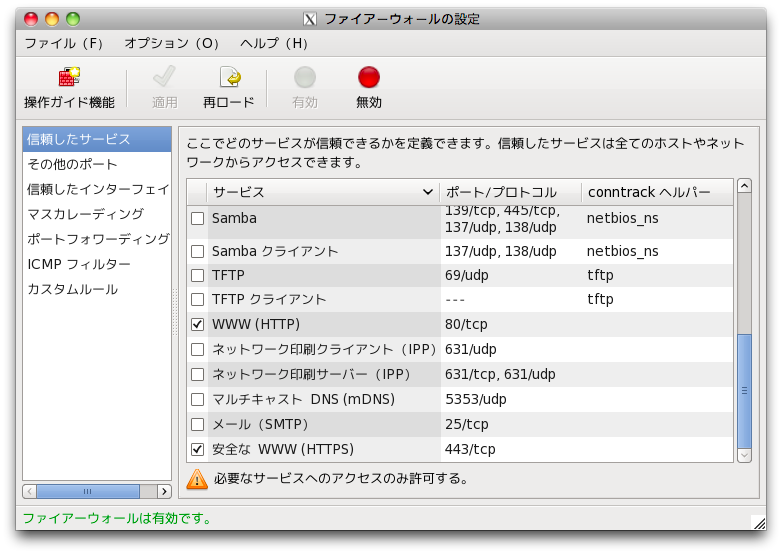The height and width of the screenshot is (554, 782).
Task: Click the greyed 適用 apply checkmark icon
Action: click(164, 78)
